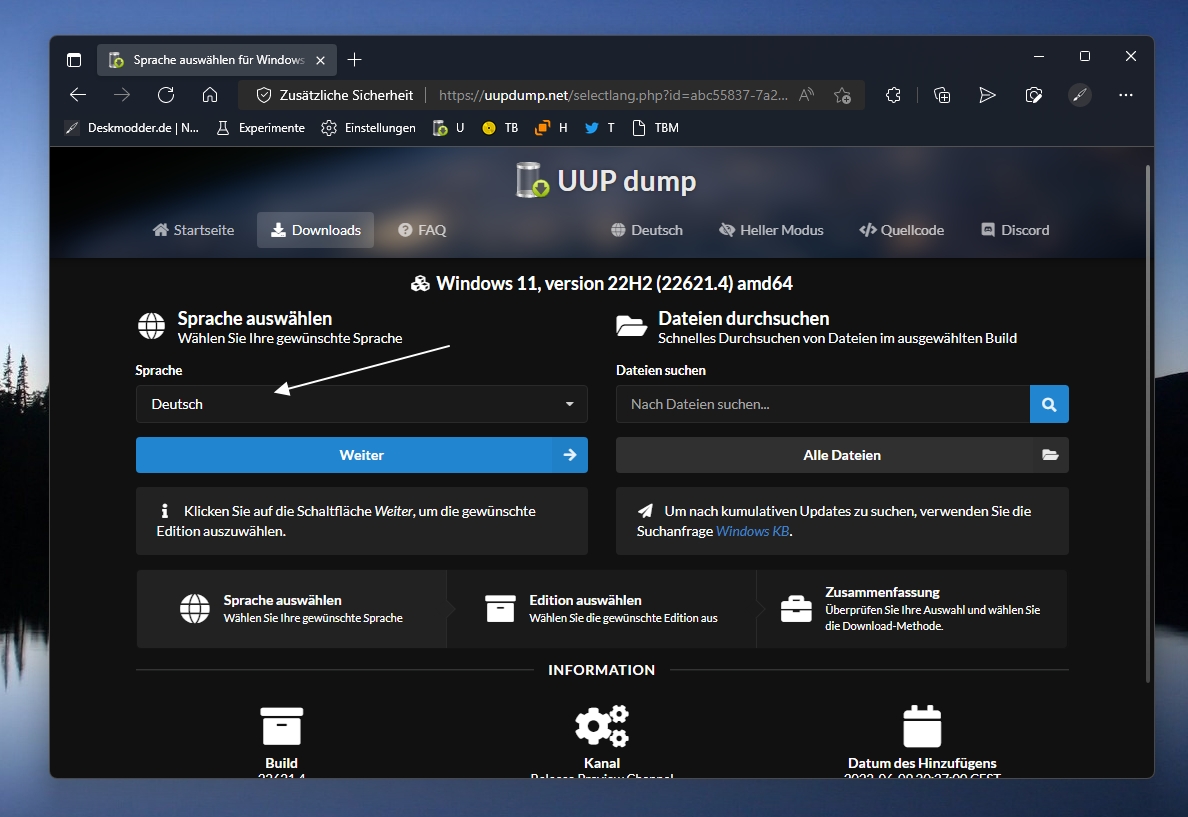Viewport: 1188px width, 817px height.
Task: Minimize the Edge browser window
Action: (x=1039, y=57)
